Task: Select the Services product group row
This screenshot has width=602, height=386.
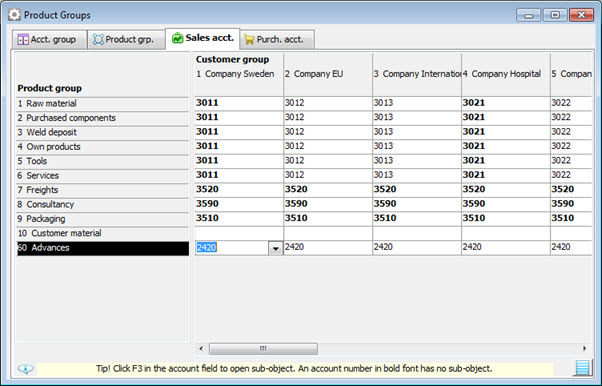Action: (x=103, y=176)
